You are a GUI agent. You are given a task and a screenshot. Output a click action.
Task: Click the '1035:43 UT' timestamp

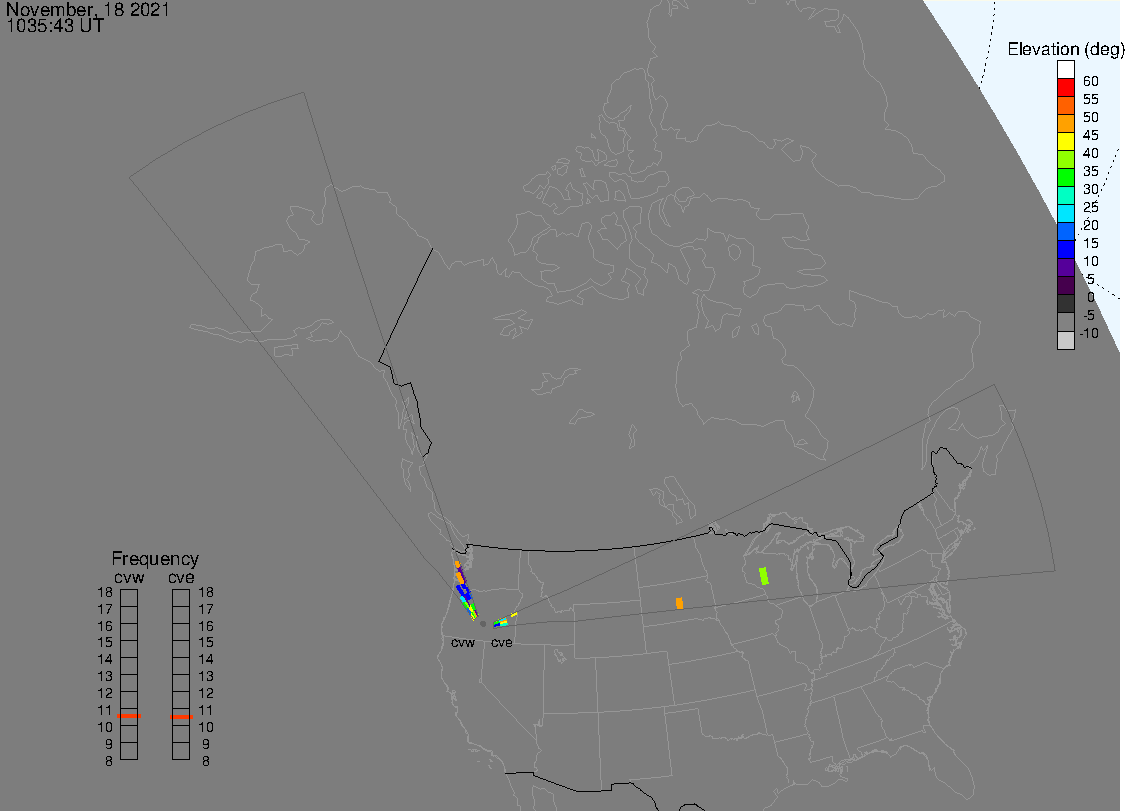[55, 25]
